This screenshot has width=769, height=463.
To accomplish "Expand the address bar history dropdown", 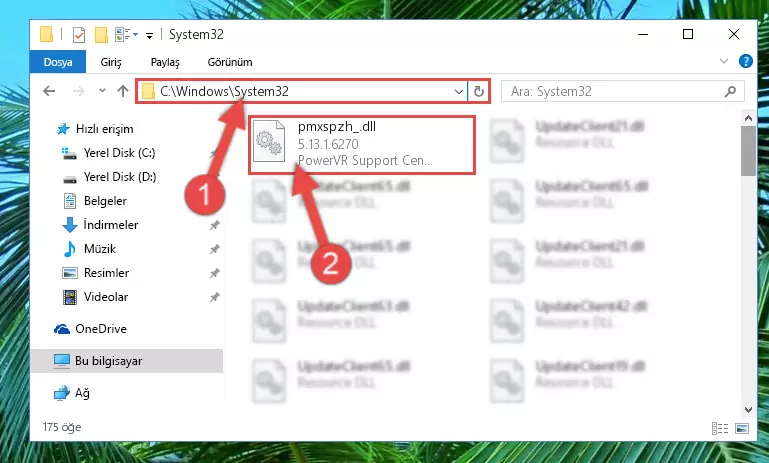I will click(459, 92).
